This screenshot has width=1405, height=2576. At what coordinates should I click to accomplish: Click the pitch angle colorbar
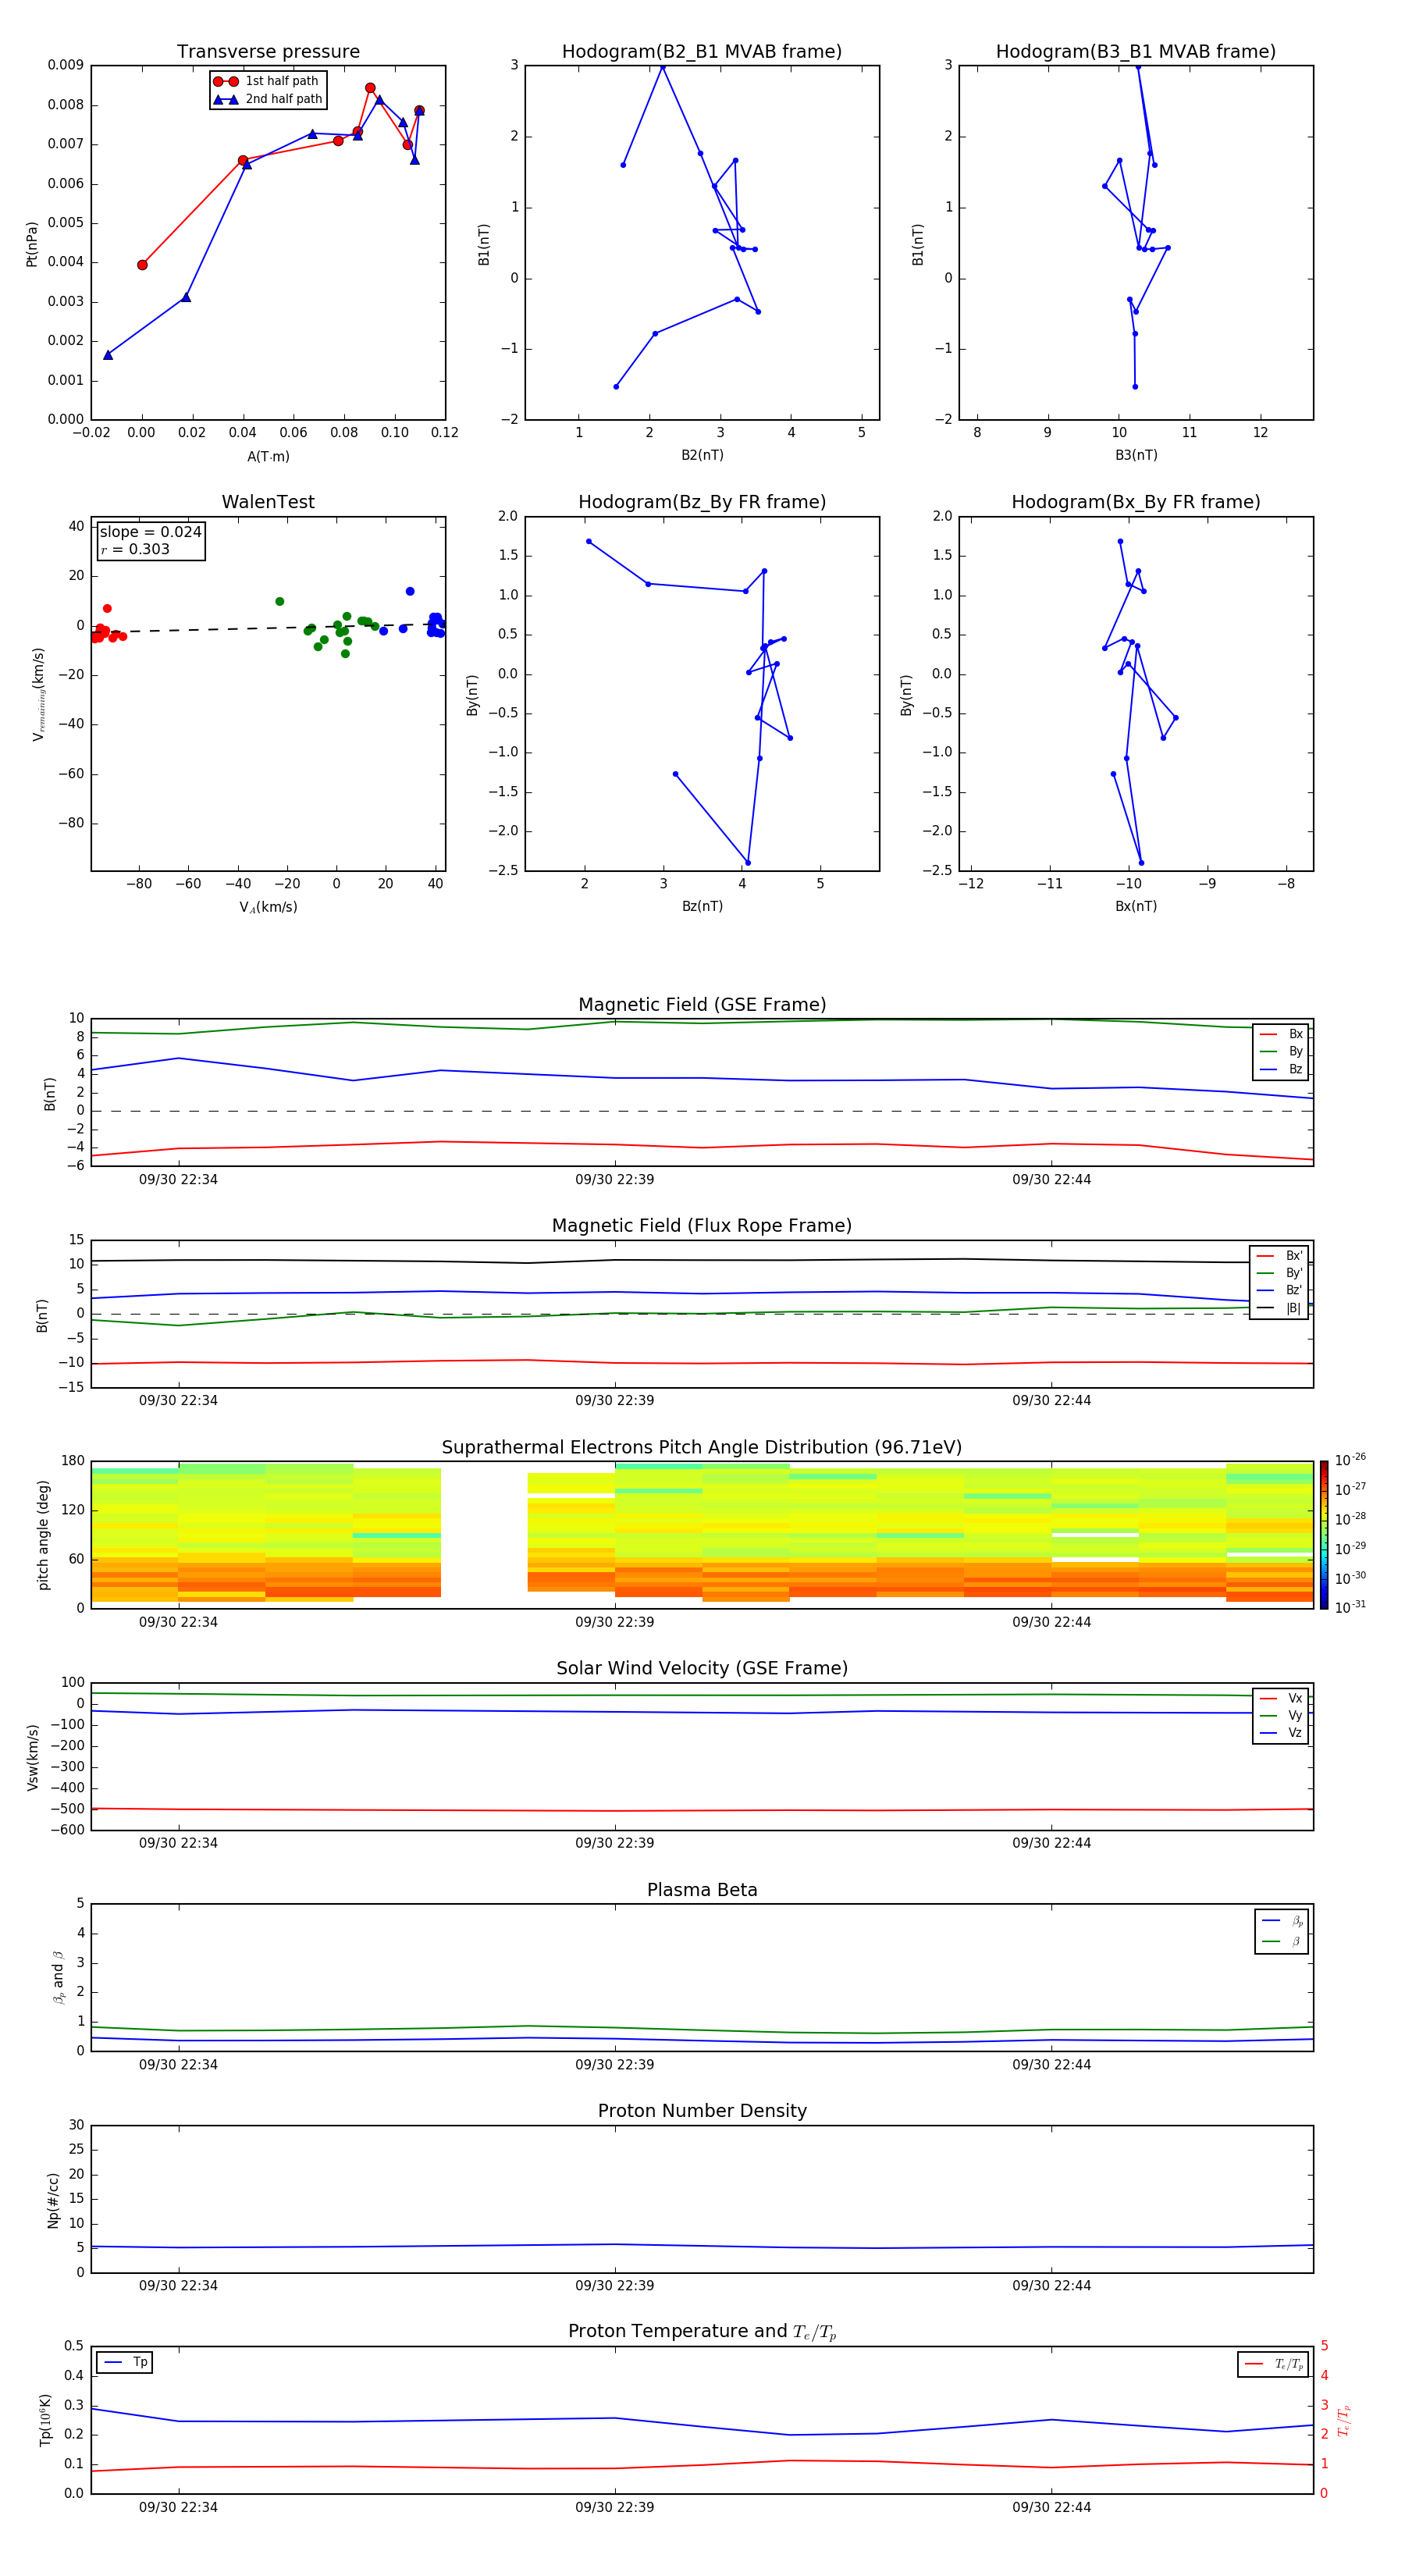pos(1324,1535)
